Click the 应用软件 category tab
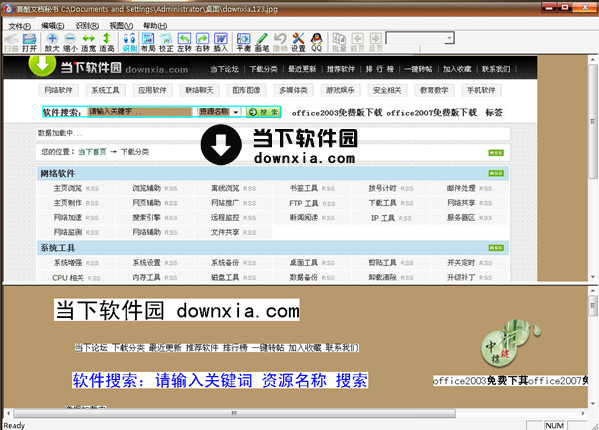599x430 pixels. point(152,90)
